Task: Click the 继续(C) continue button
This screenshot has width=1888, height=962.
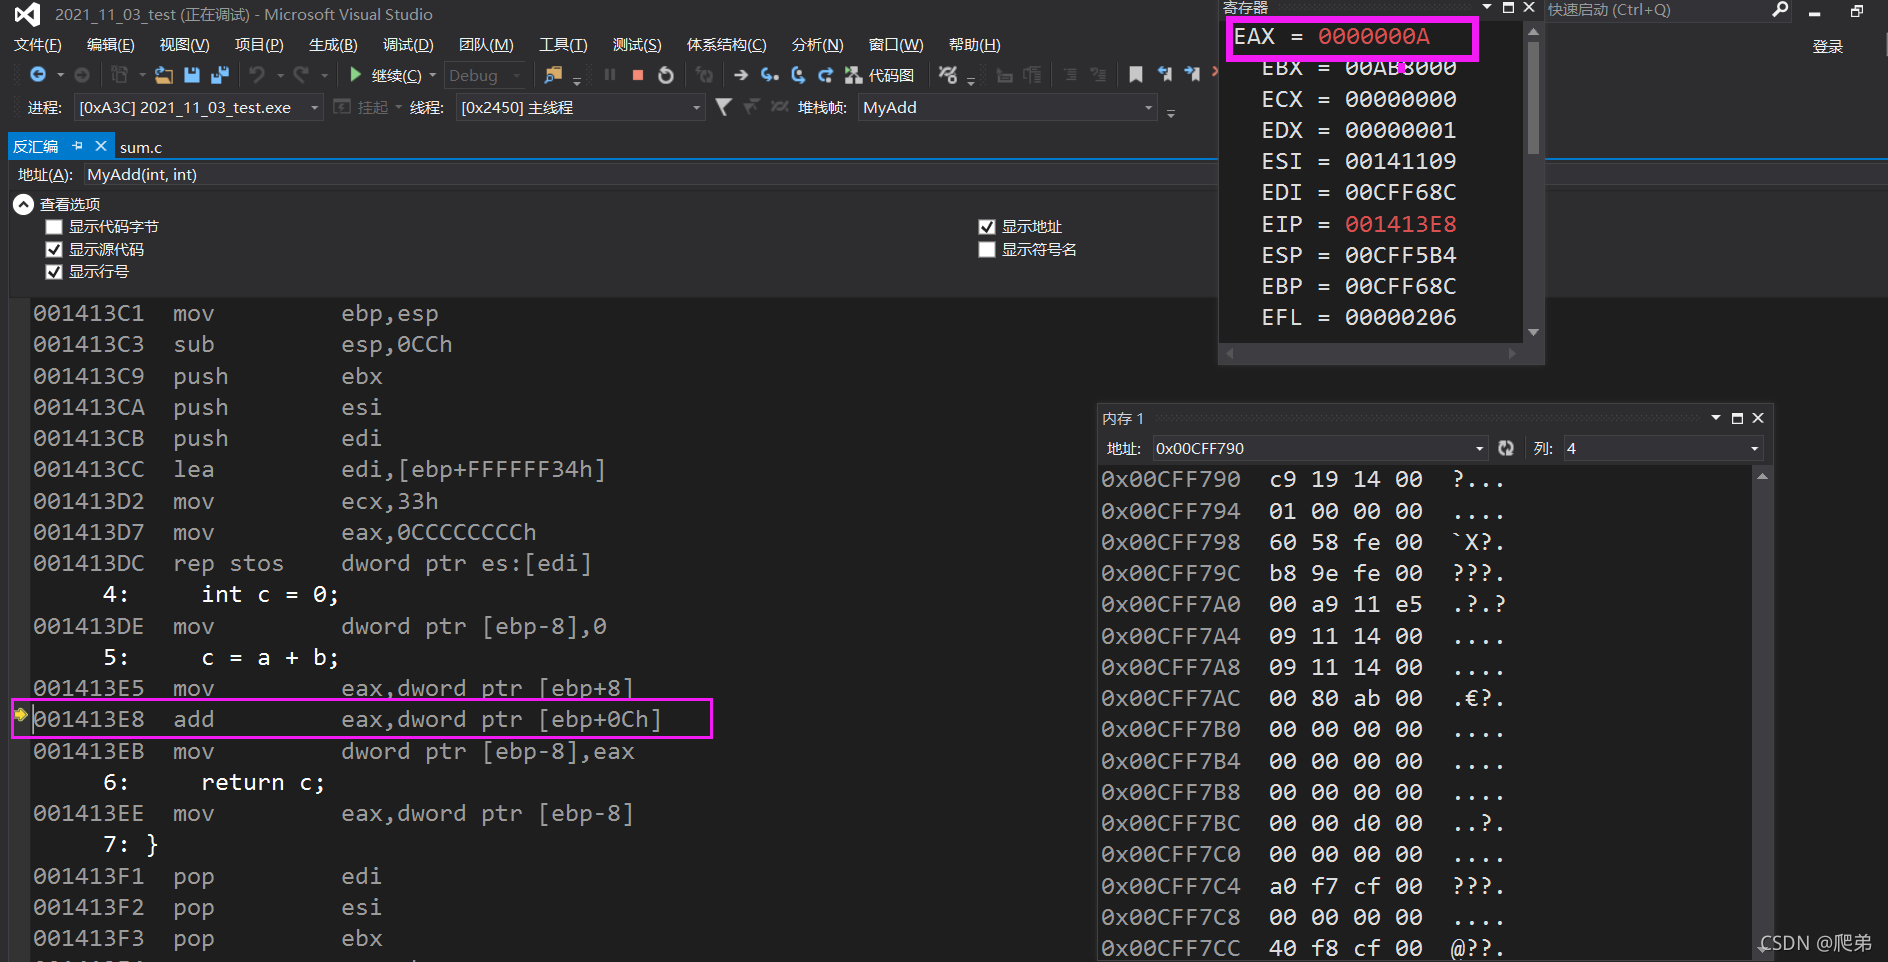Action: 385,75
